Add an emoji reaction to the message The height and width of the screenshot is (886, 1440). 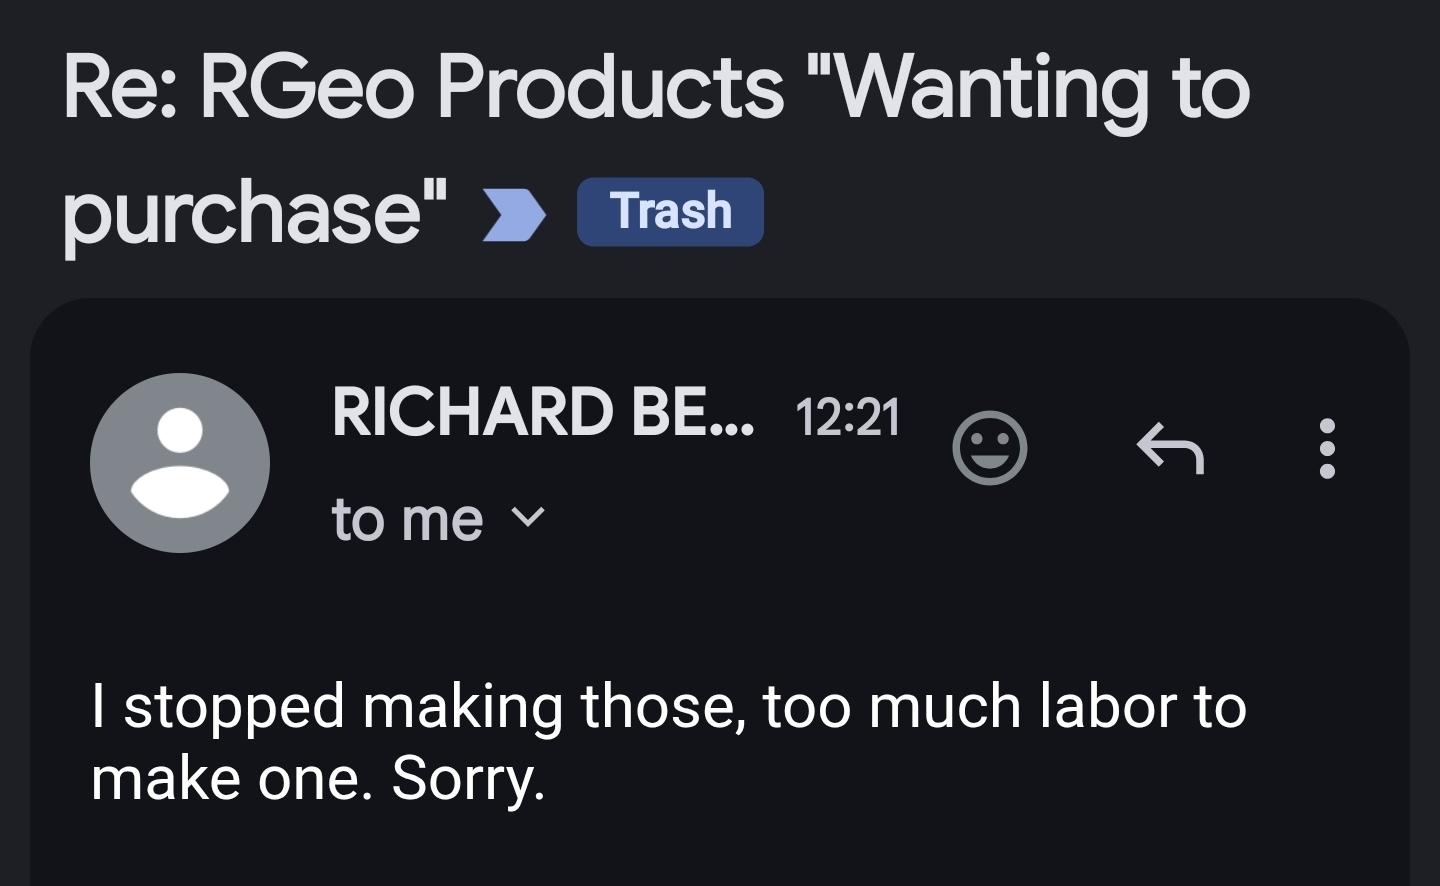(989, 448)
